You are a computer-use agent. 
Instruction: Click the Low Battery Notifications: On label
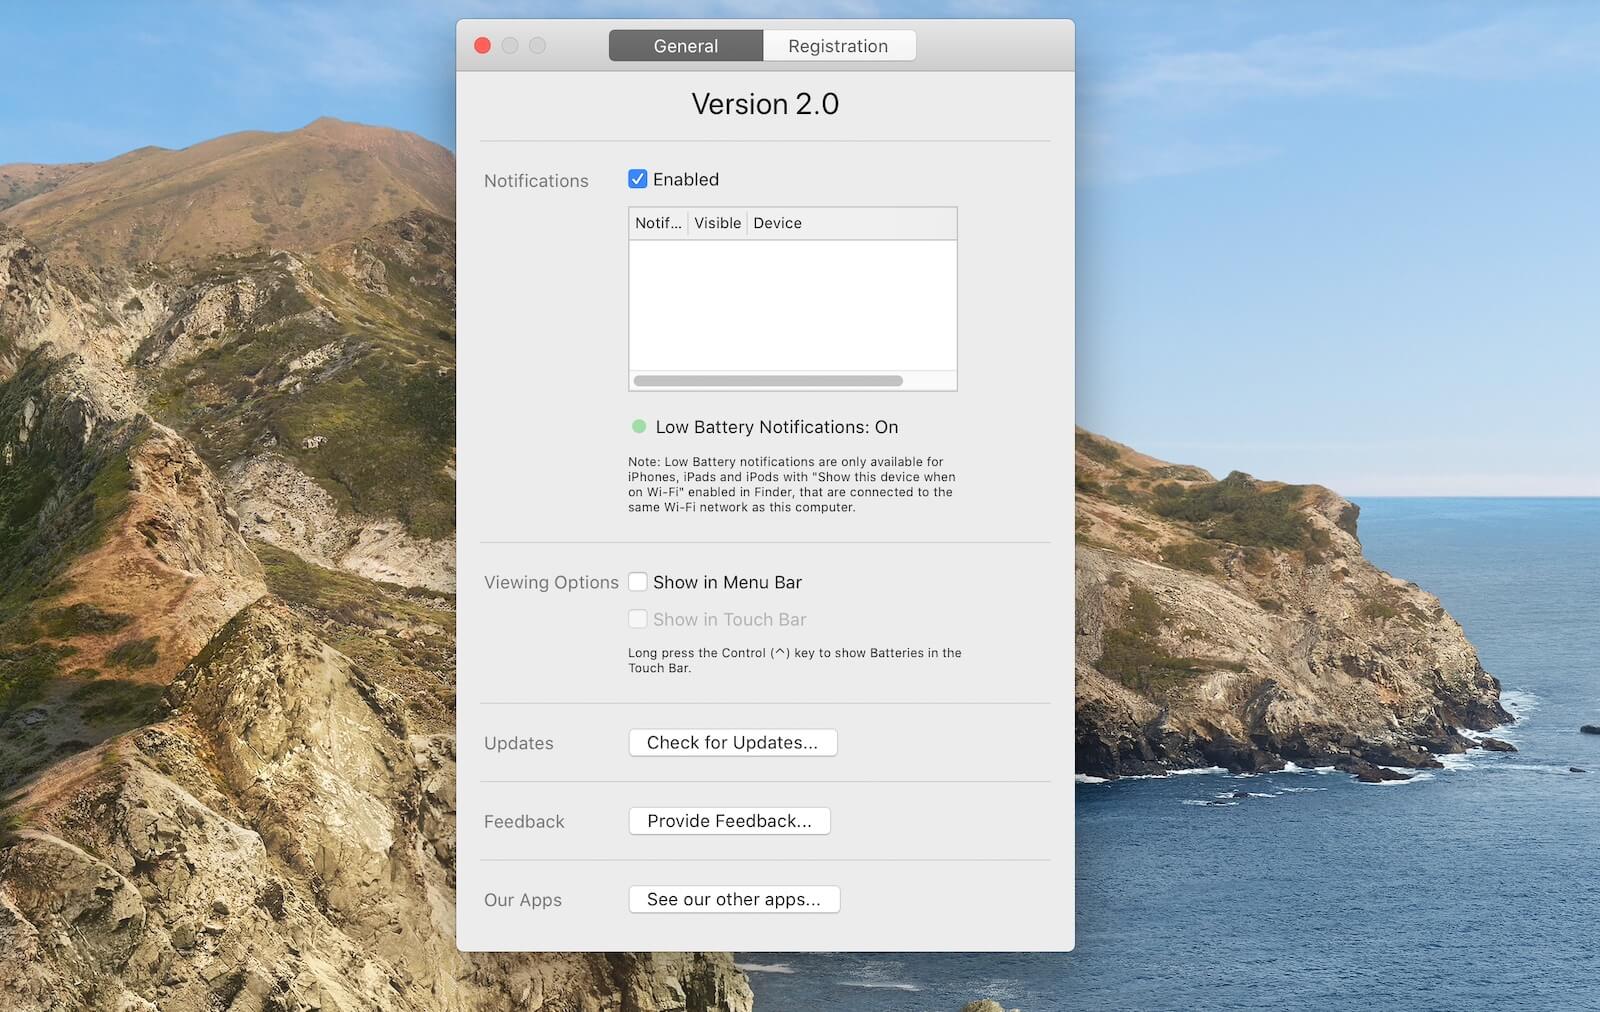777,427
